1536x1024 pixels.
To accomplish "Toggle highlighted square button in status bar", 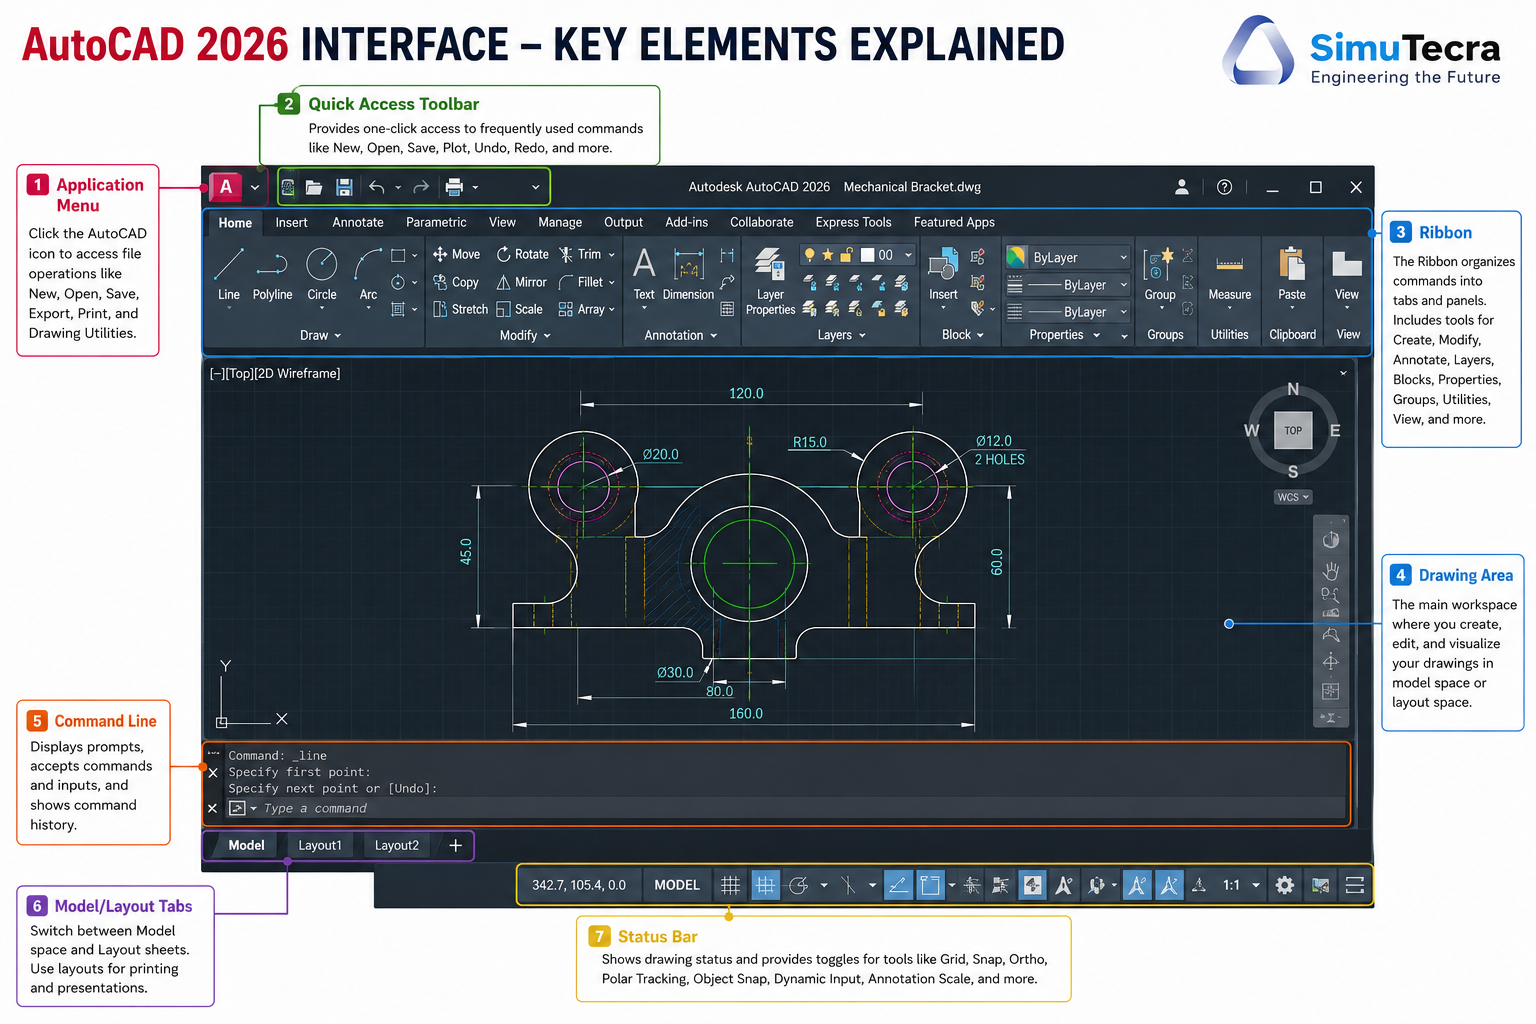I will tap(930, 885).
